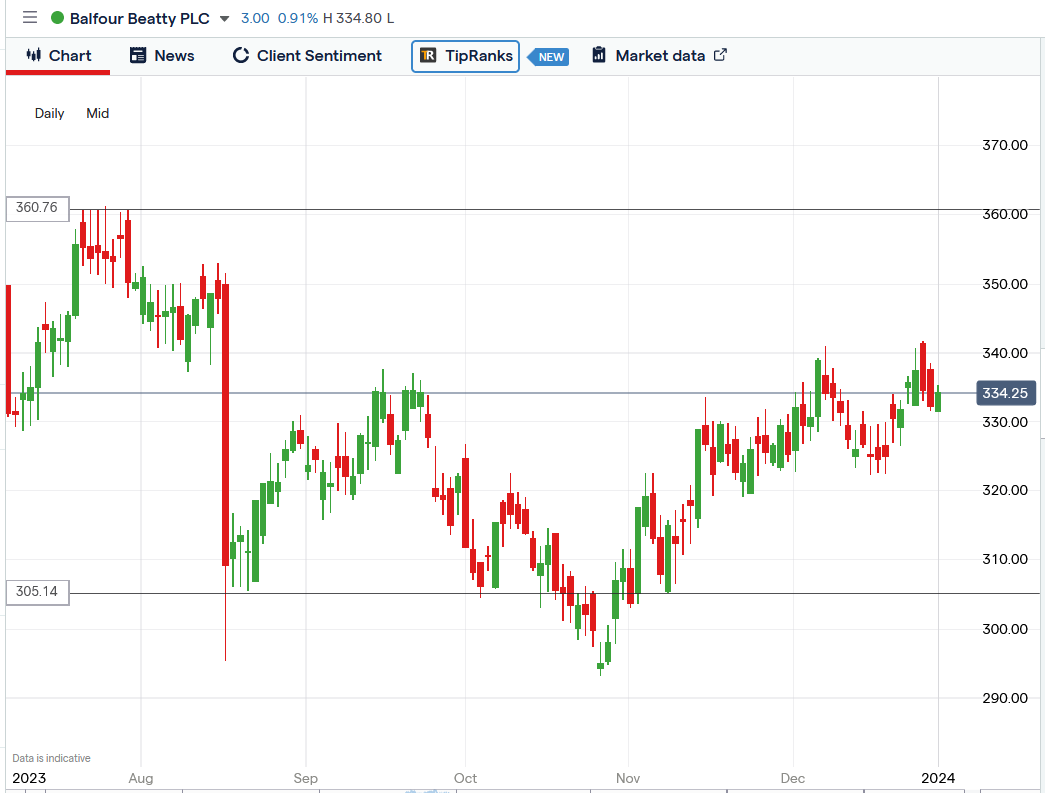Open the News tab
Viewport: 1045px width, 793px height.
[x=162, y=56]
